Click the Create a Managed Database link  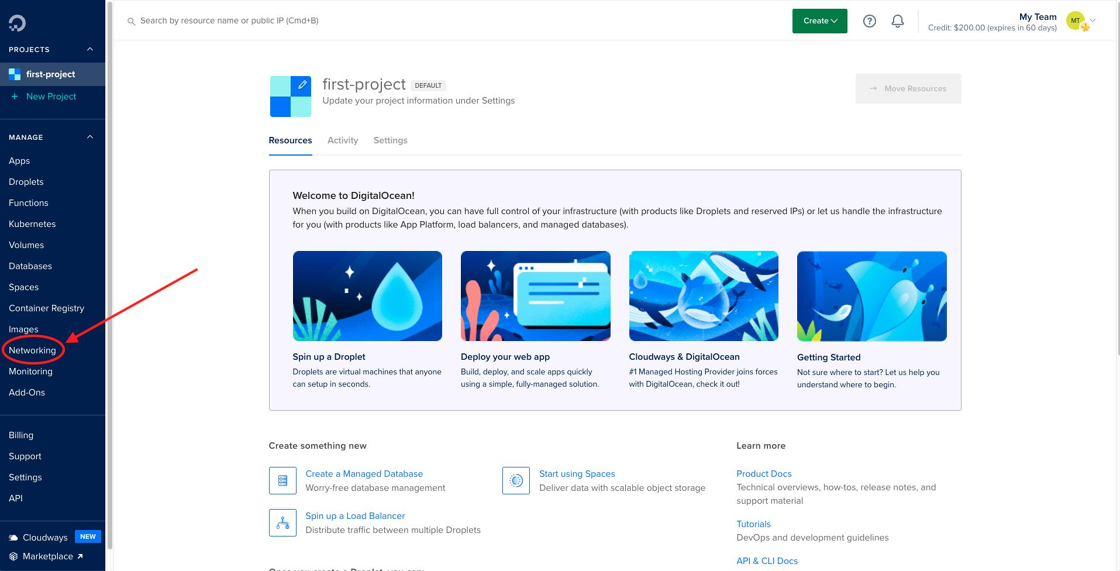click(x=364, y=474)
